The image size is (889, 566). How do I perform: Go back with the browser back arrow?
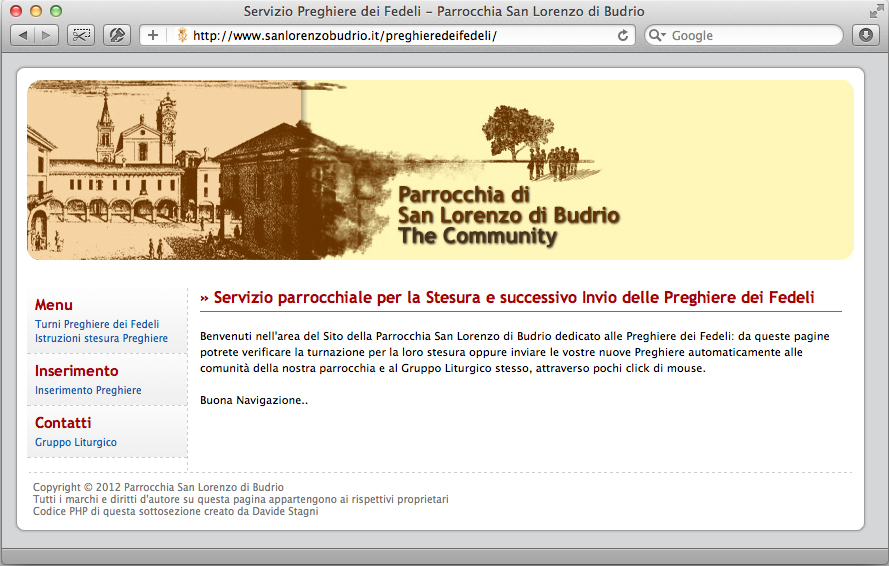23,35
